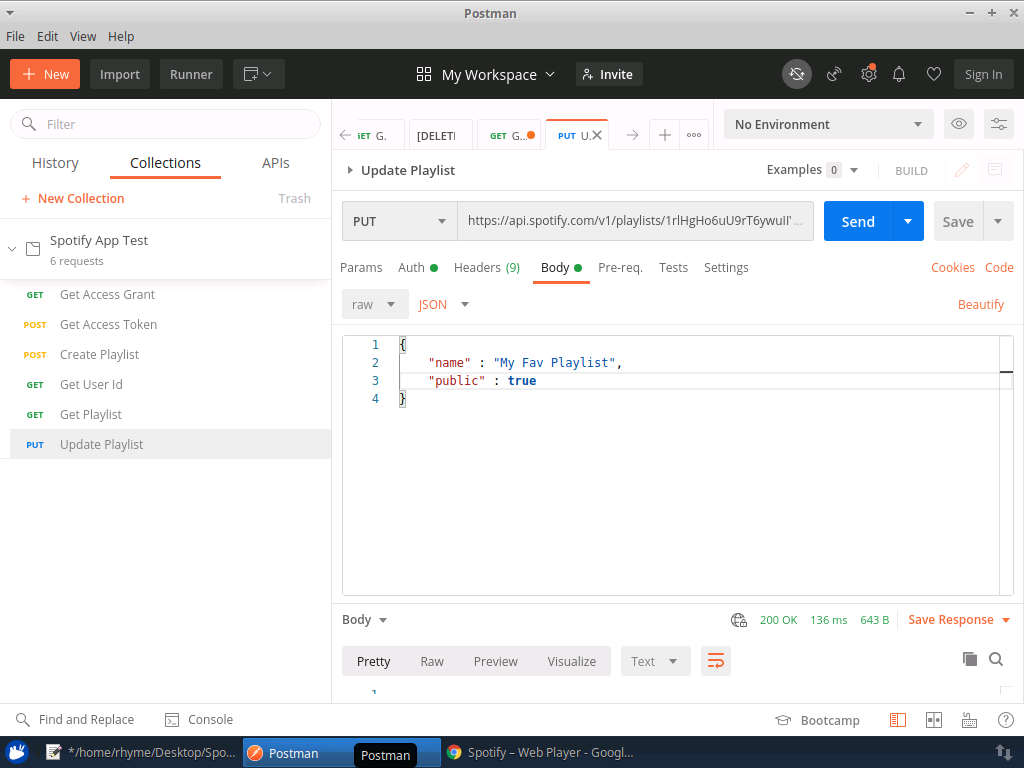The width and height of the screenshot is (1024, 768).
Task: Click the request URL field
Action: point(635,221)
